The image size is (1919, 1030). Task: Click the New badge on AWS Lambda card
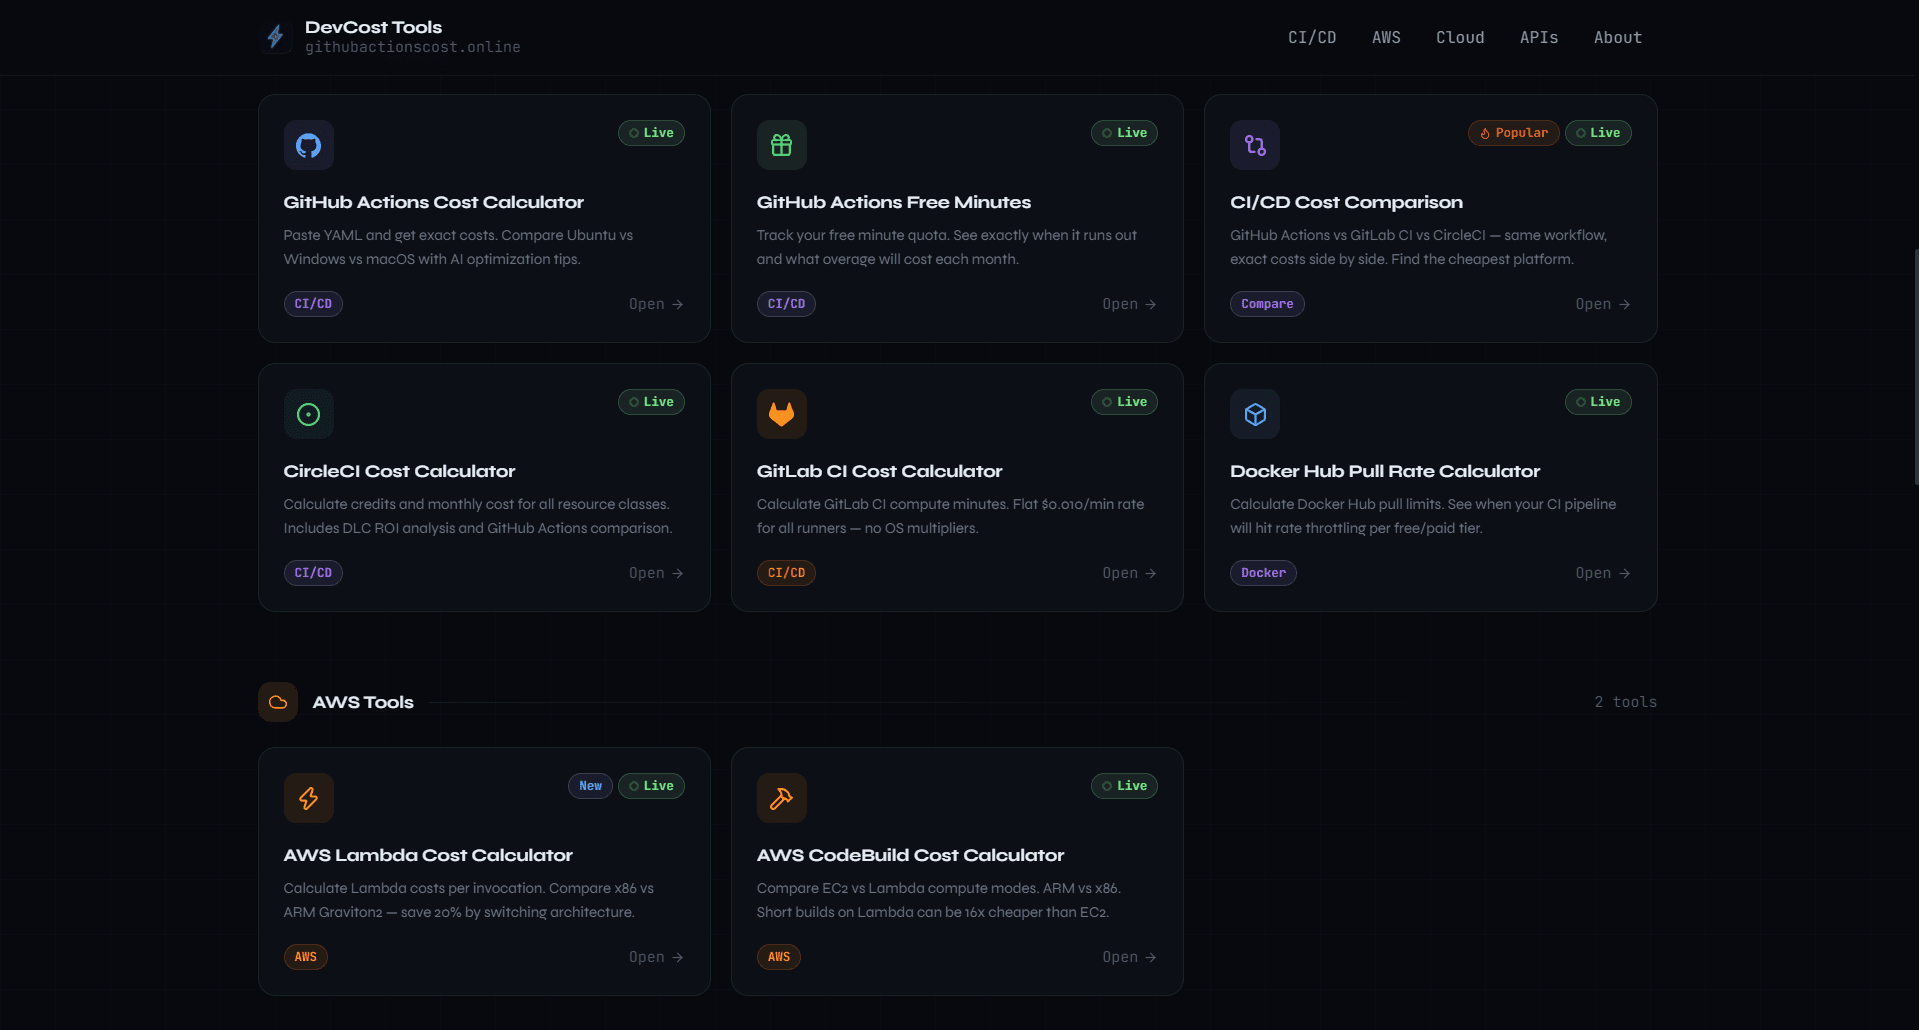pos(590,786)
